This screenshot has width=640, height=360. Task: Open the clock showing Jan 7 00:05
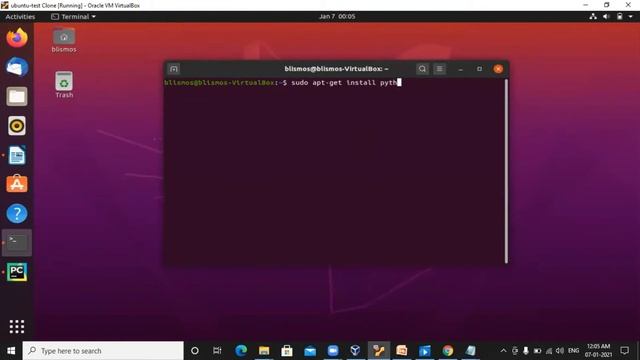pyautogui.click(x=337, y=16)
